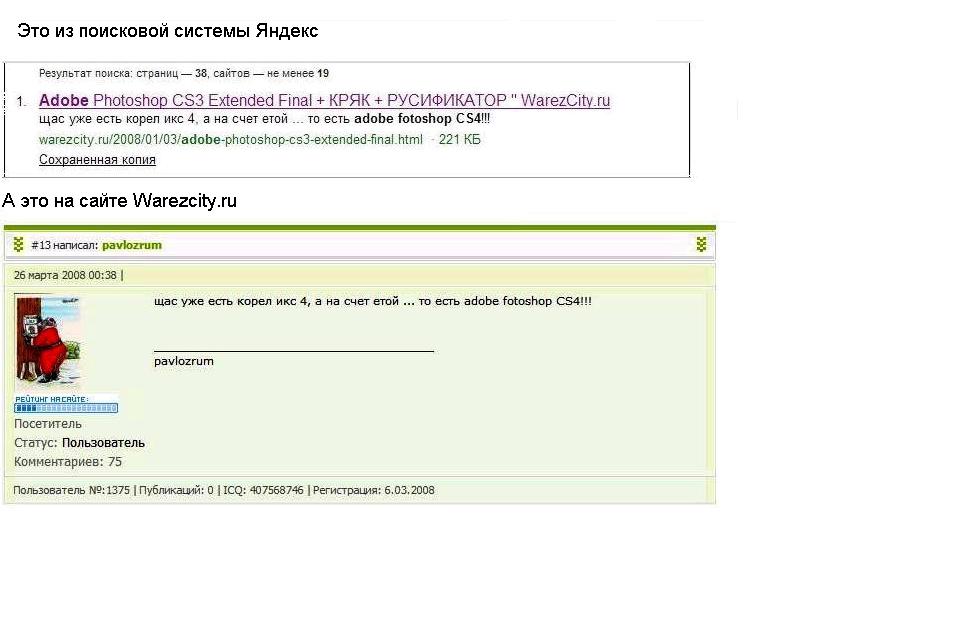Click the right green chevron icon in comment header

[701, 245]
